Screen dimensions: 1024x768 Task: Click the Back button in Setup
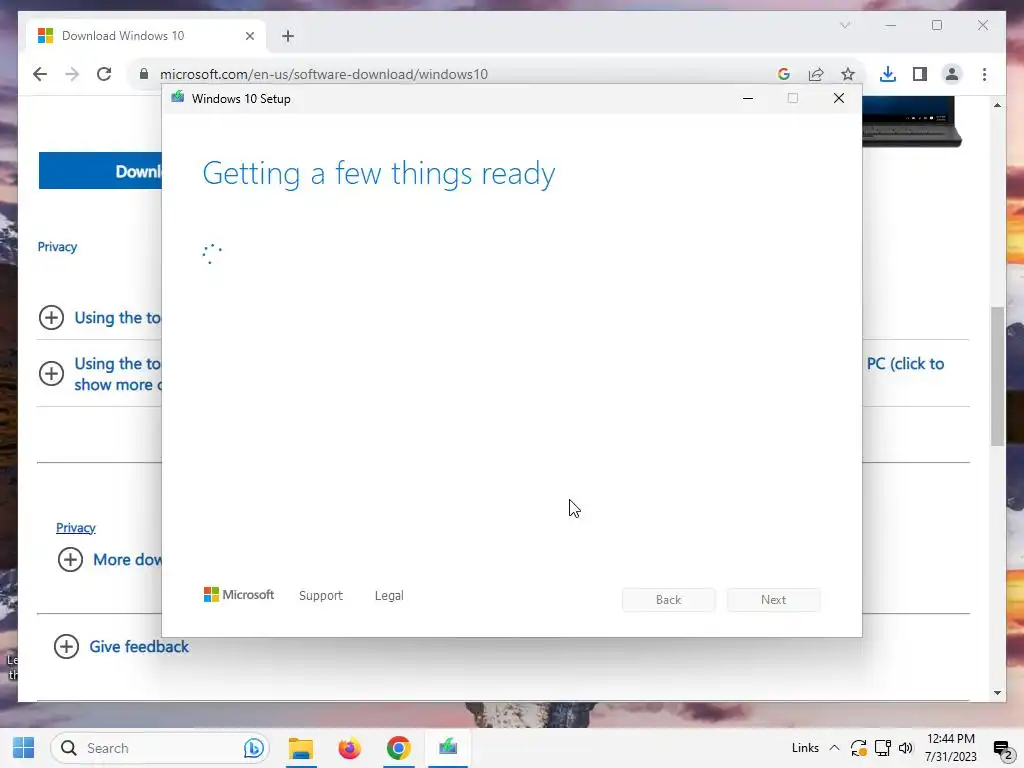(x=668, y=600)
